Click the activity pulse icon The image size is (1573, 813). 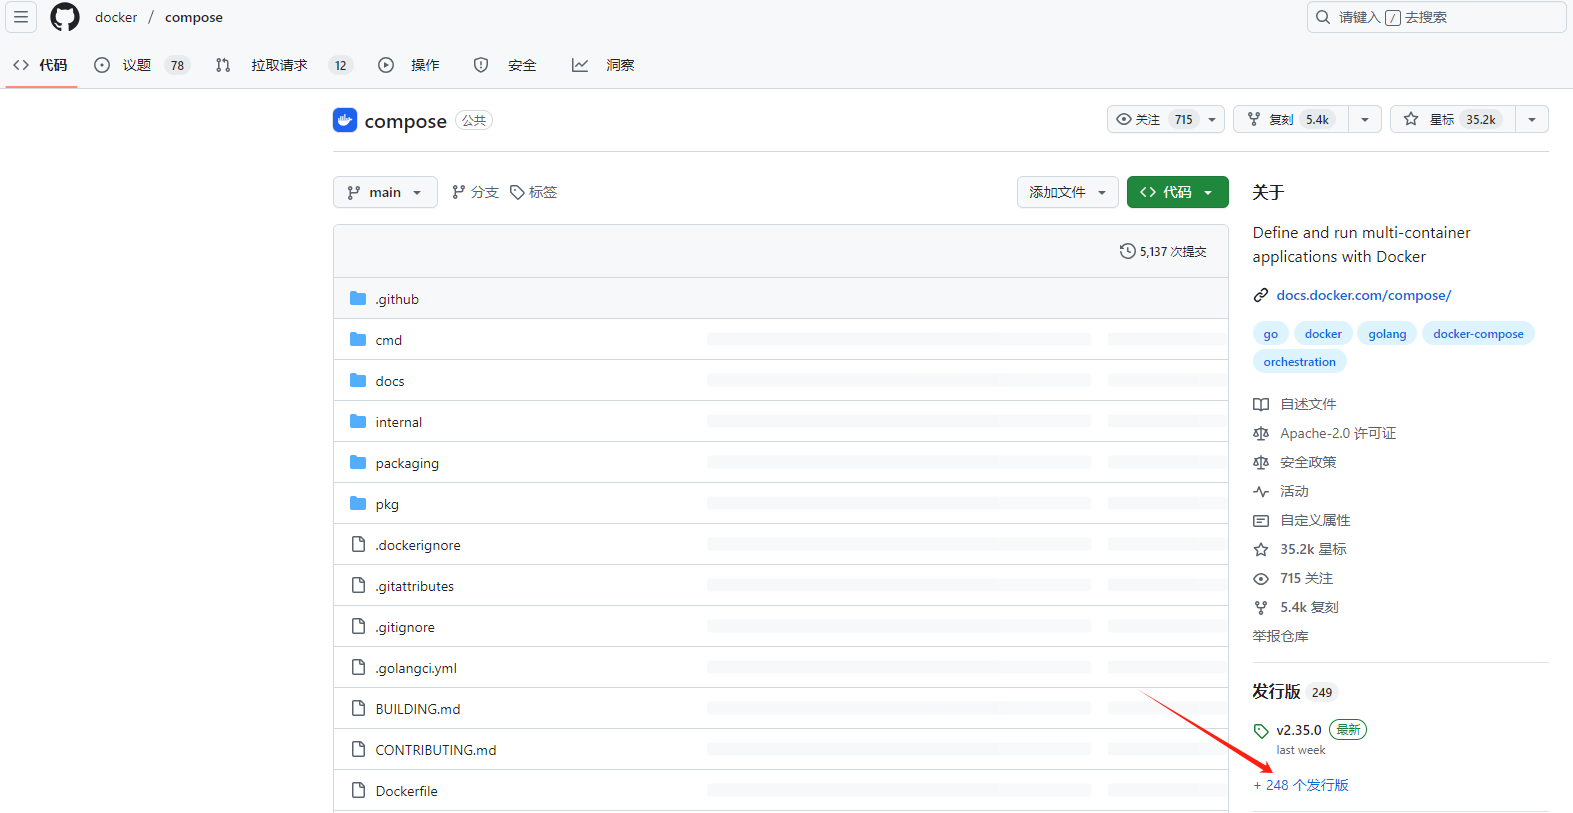1261,491
